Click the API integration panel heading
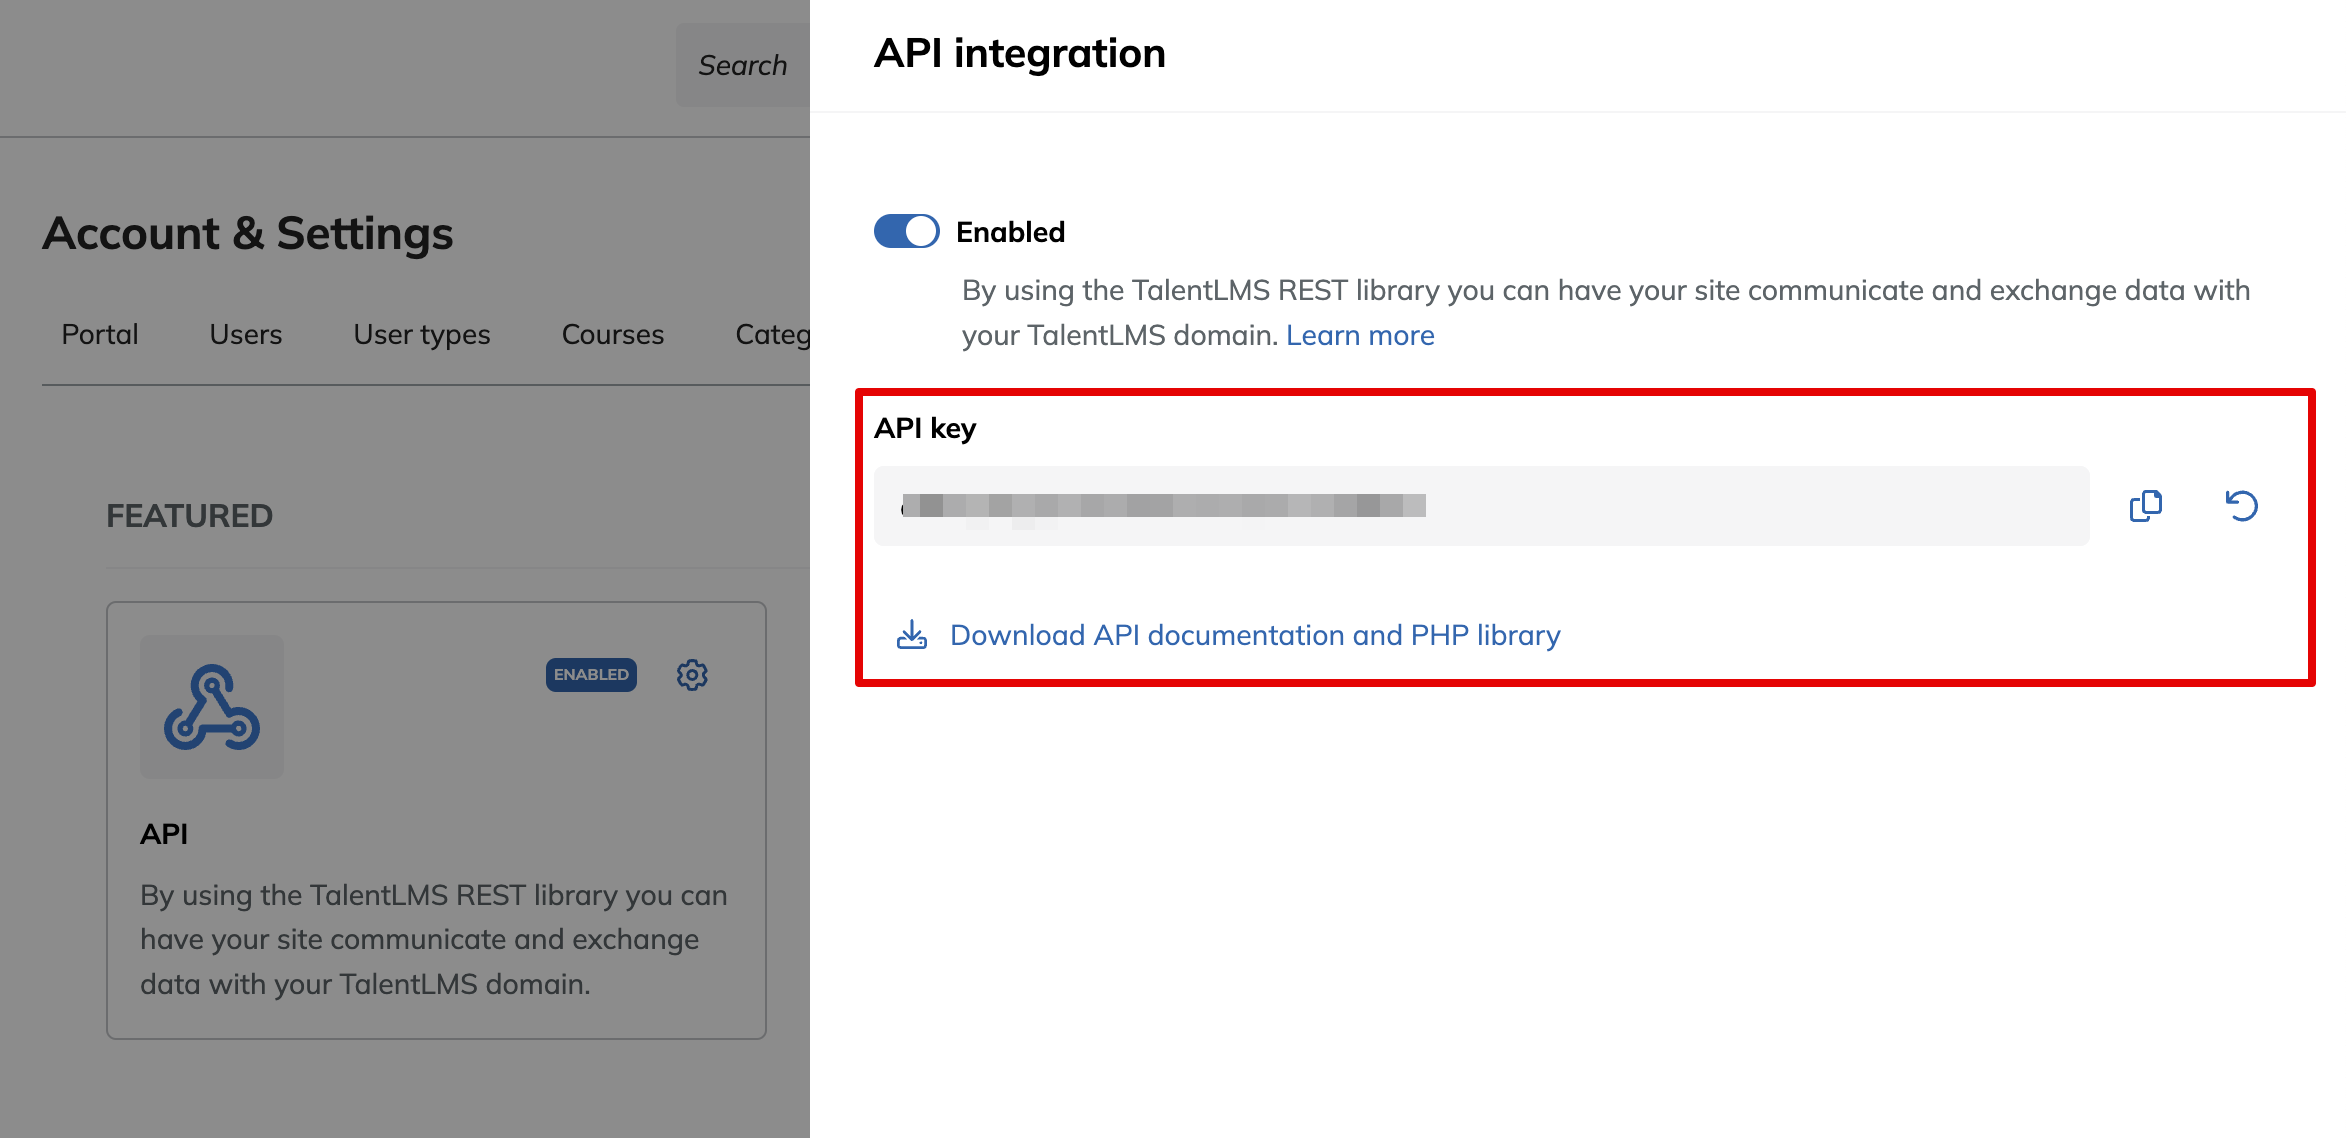 pos(1019,53)
